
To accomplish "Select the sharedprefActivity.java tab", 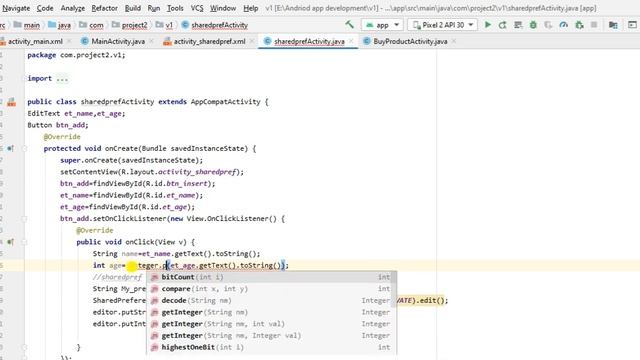I will pos(309,41).
